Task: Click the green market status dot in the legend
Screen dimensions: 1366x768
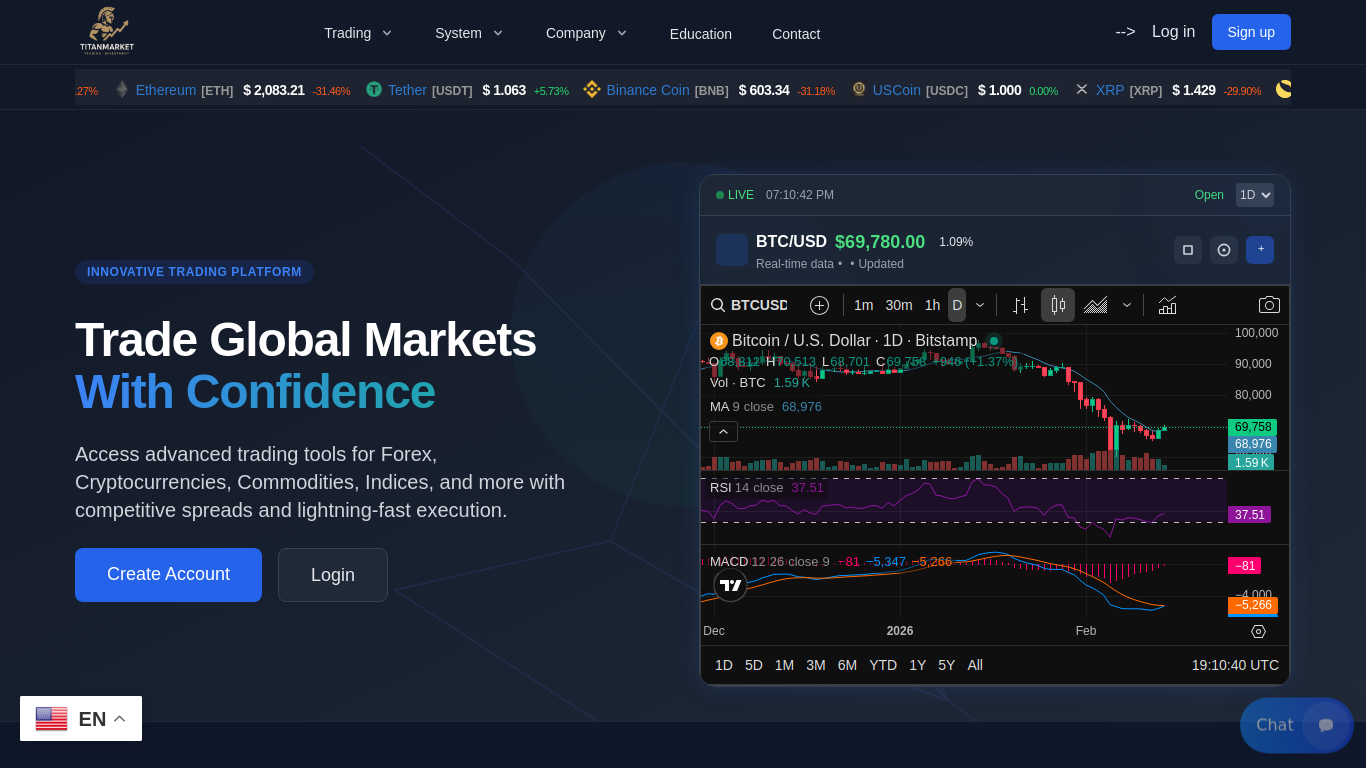Action: 994,341
